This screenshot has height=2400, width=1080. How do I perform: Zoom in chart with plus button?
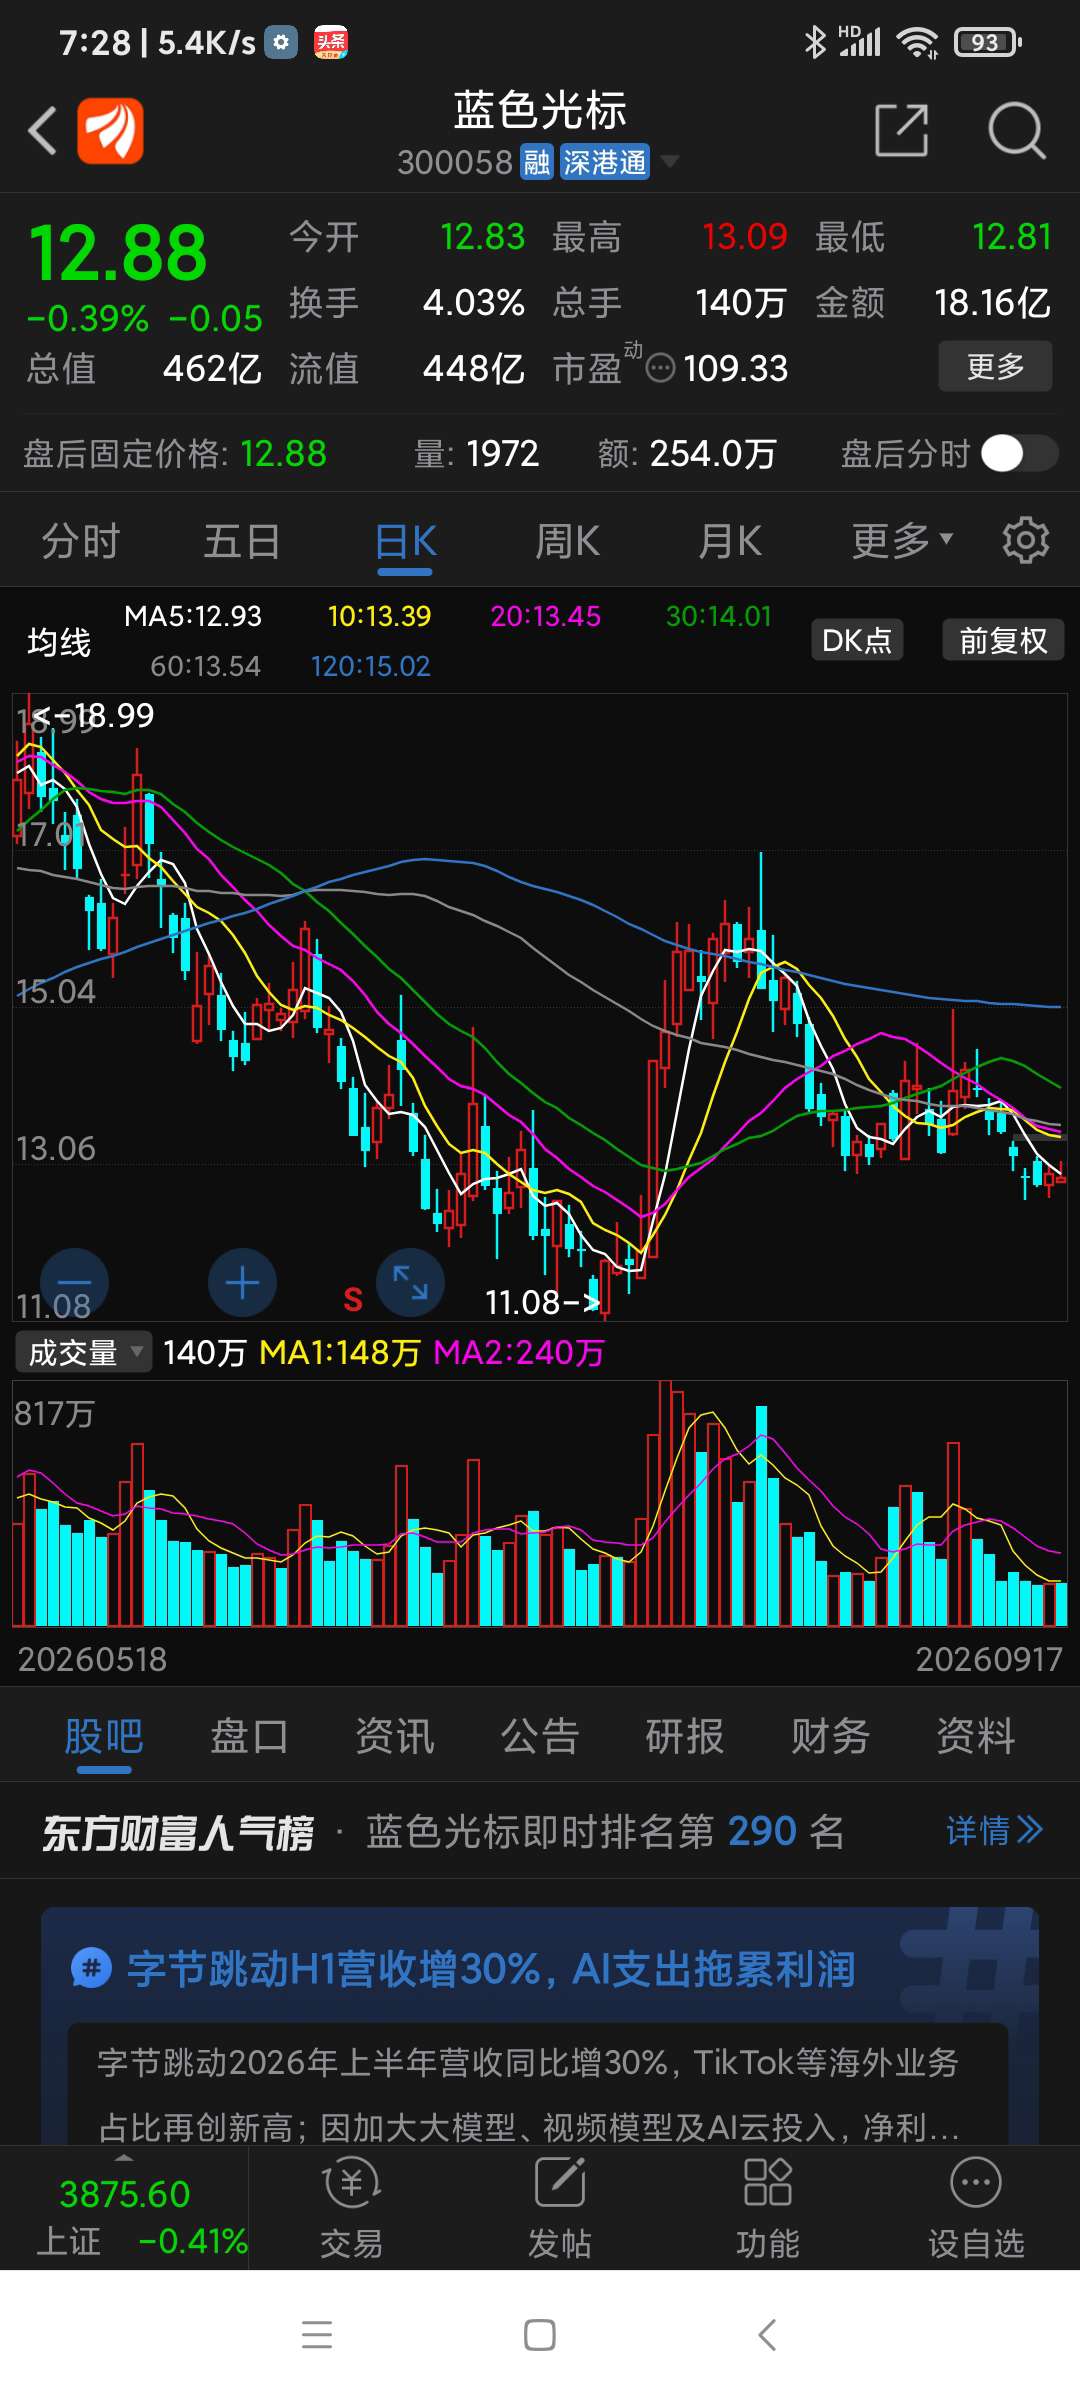[x=242, y=1282]
